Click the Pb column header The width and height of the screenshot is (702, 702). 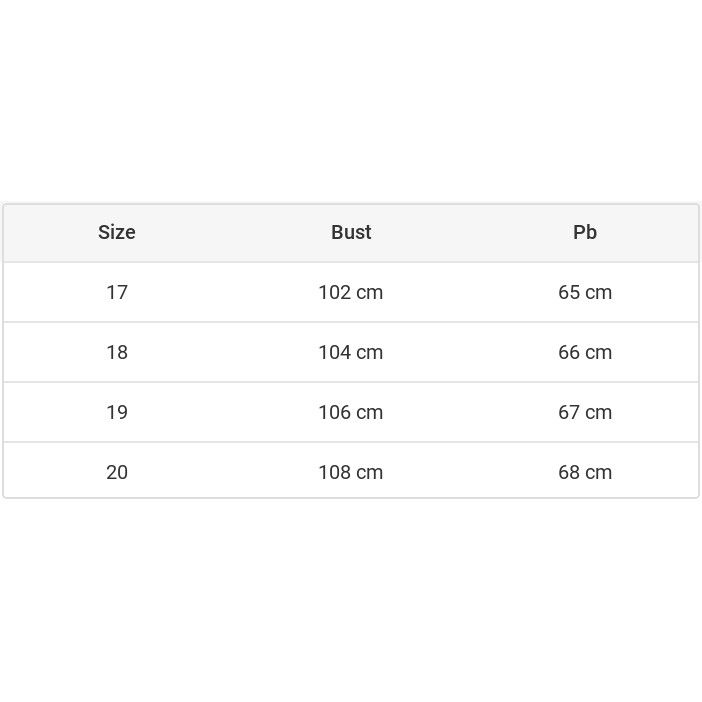[585, 232]
